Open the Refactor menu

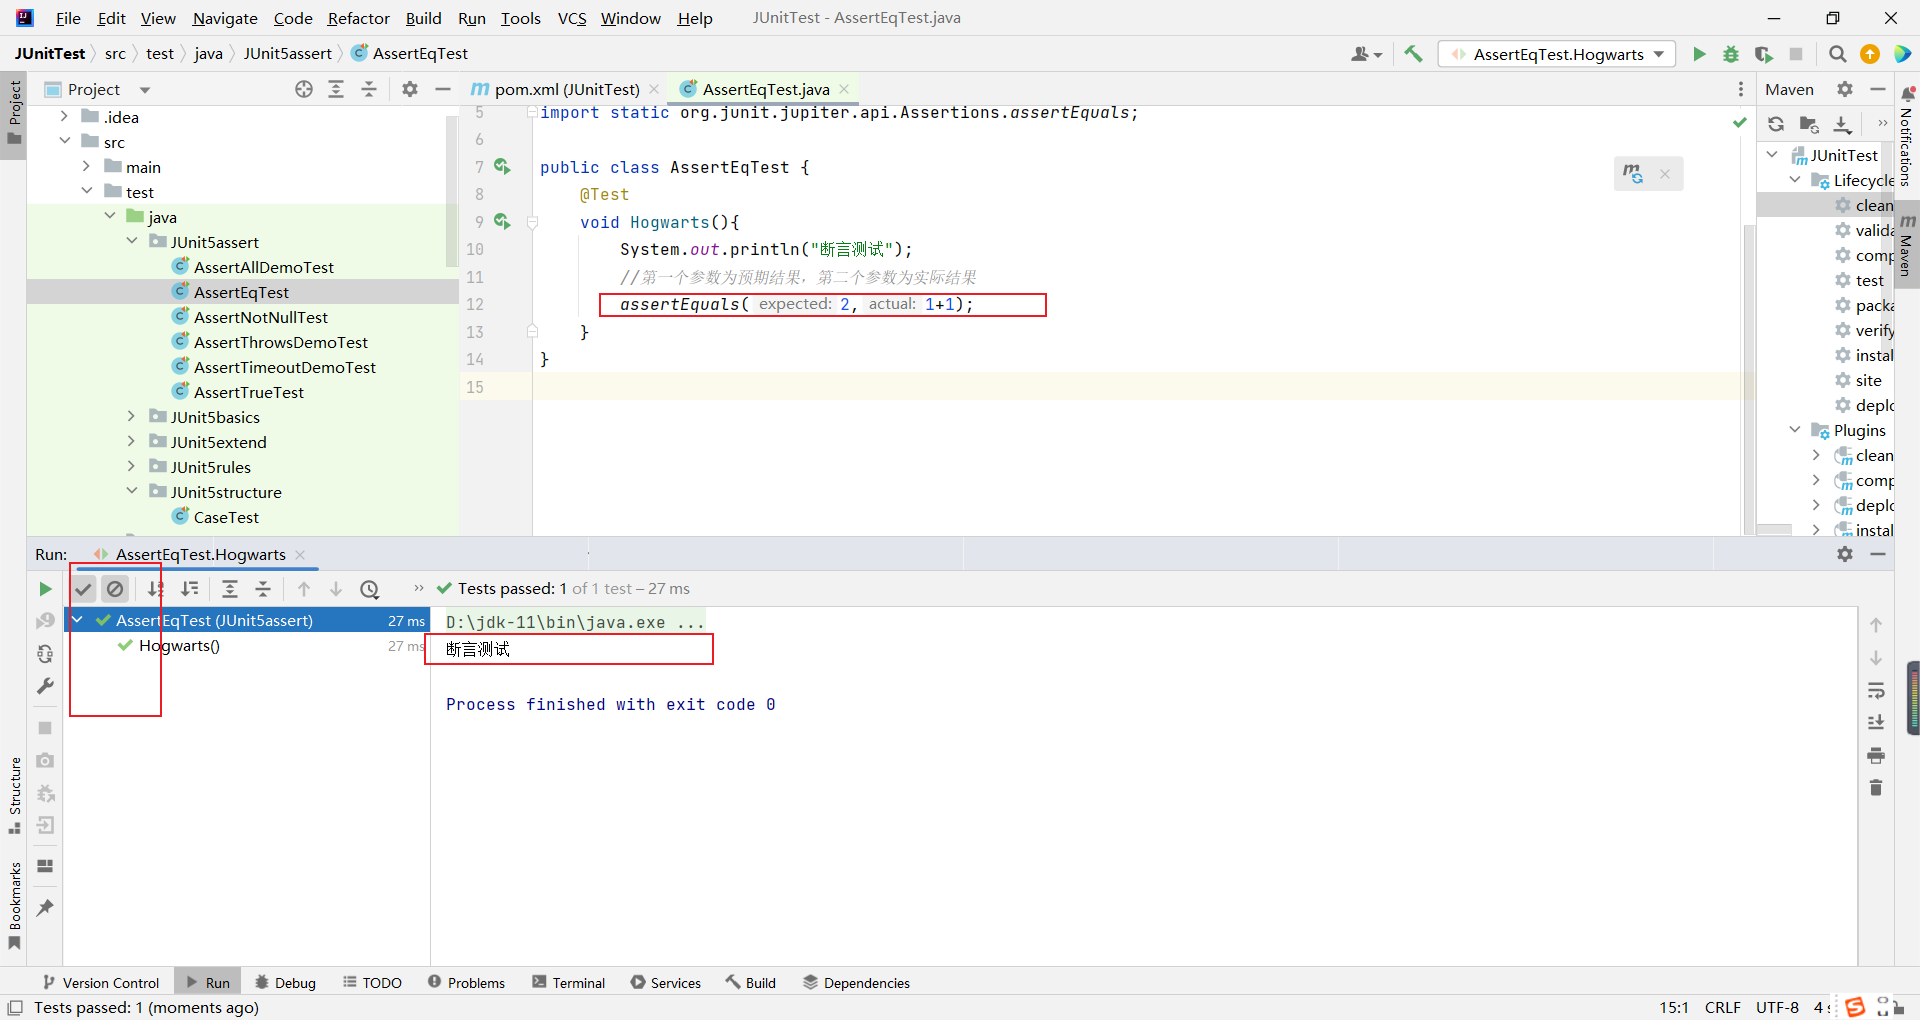tap(358, 18)
